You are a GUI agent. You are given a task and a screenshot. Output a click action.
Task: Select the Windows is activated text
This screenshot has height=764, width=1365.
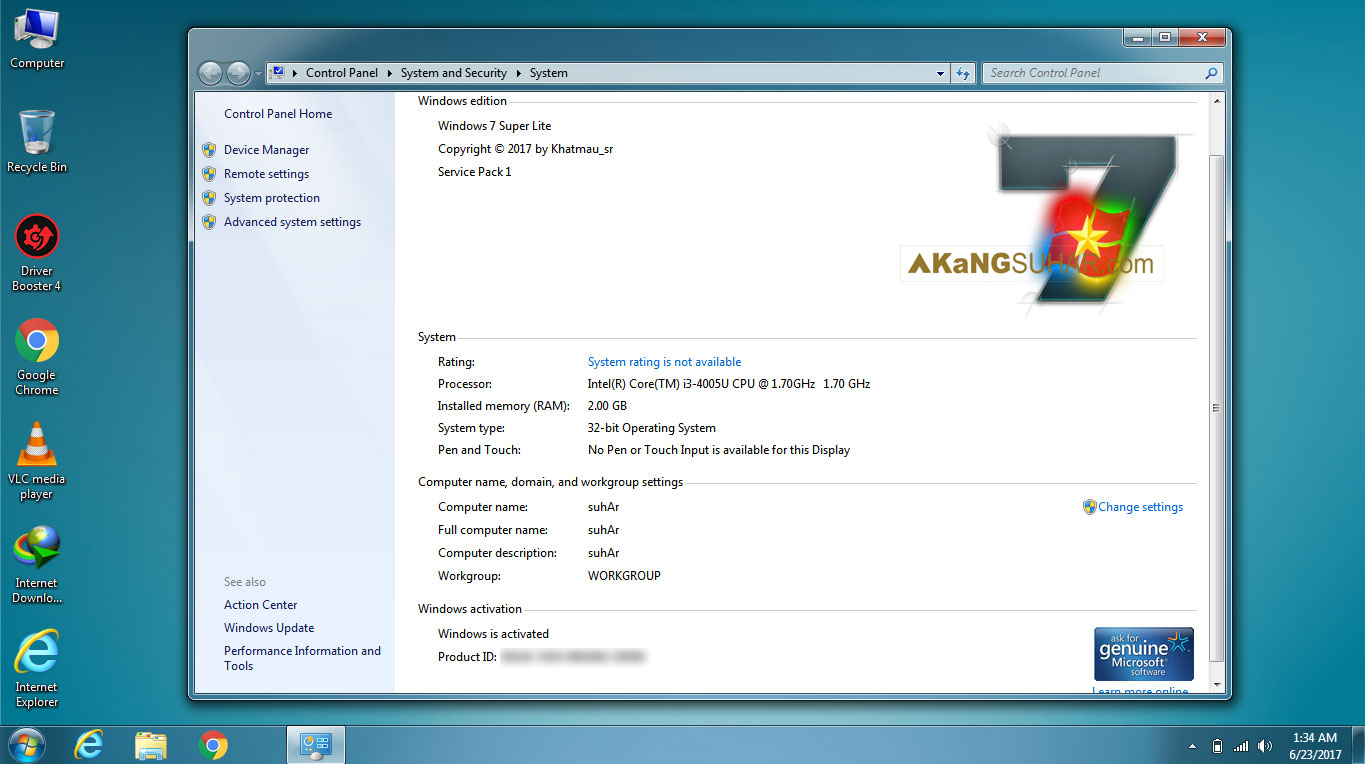click(x=493, y=634)
